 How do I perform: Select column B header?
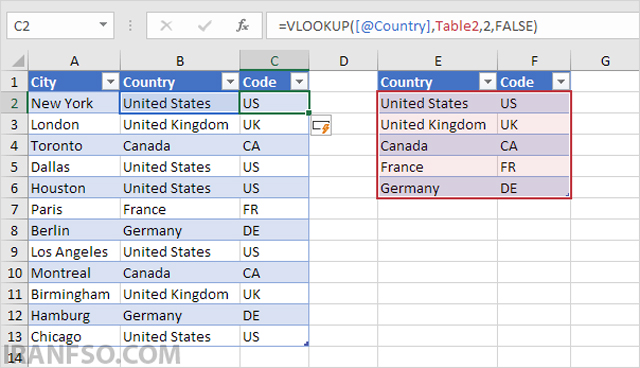tap(180, 61)
